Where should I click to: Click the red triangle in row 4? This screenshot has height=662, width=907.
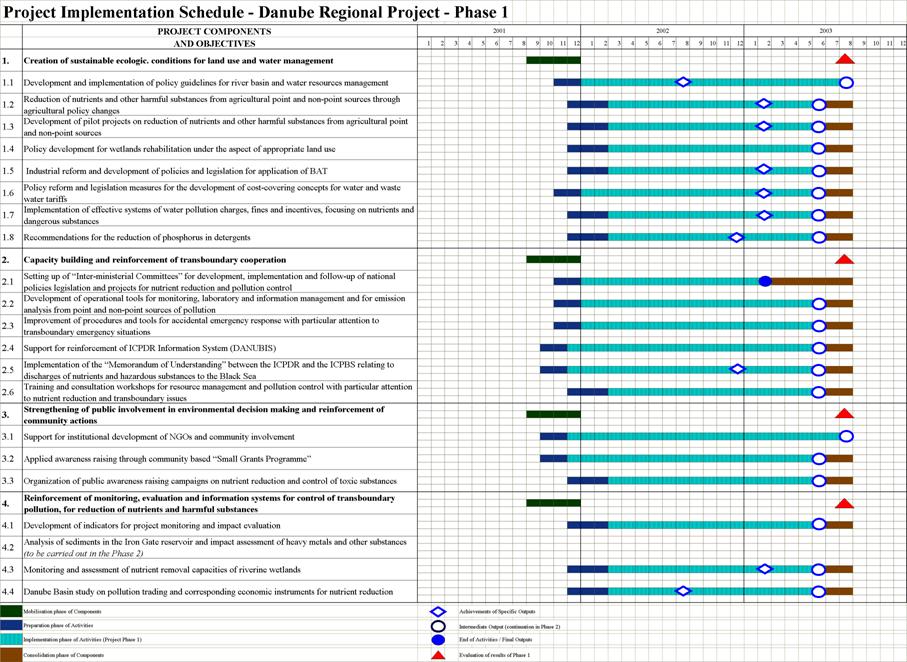coord(844,503)
